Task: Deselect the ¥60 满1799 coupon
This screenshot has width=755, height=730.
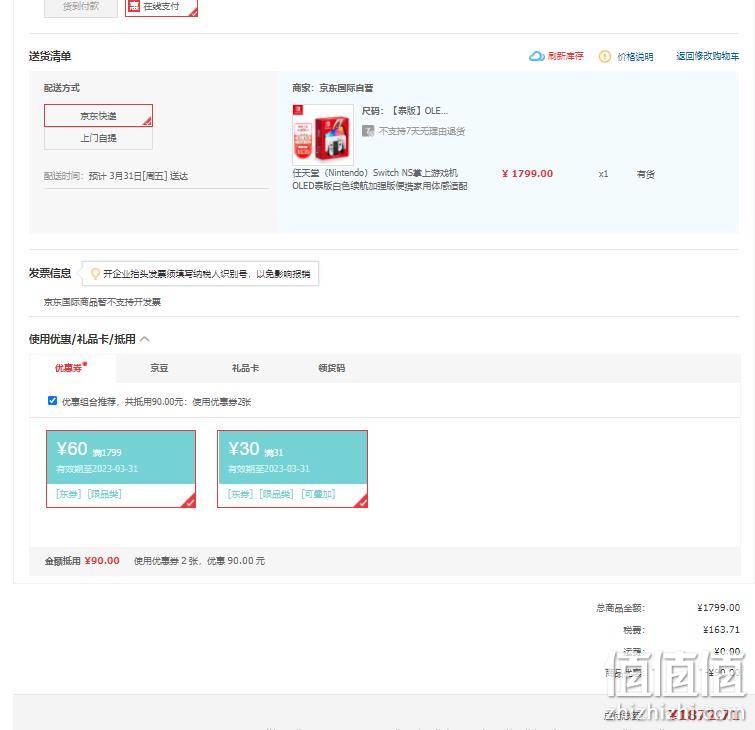Action: (121, 469)
